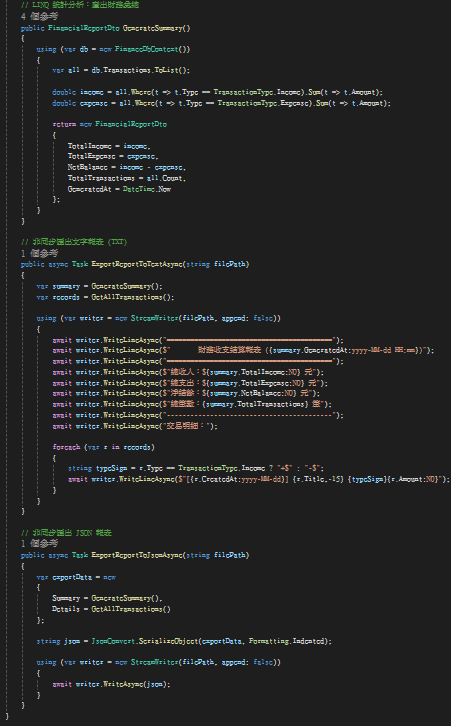Click the 非同步匯出 JSON 報表 comment
Screen dimensions: 451x726
click(x=66, y=533)
